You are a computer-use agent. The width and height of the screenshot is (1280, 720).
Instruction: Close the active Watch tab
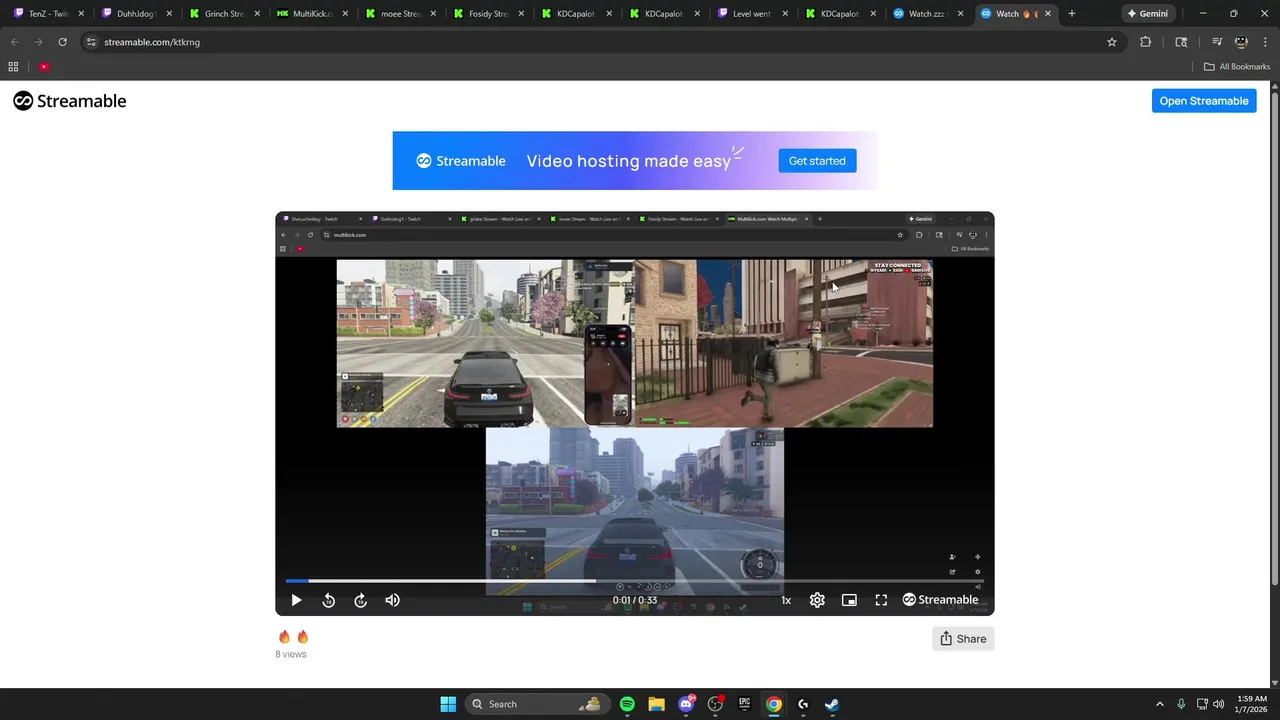point(1048,14)
